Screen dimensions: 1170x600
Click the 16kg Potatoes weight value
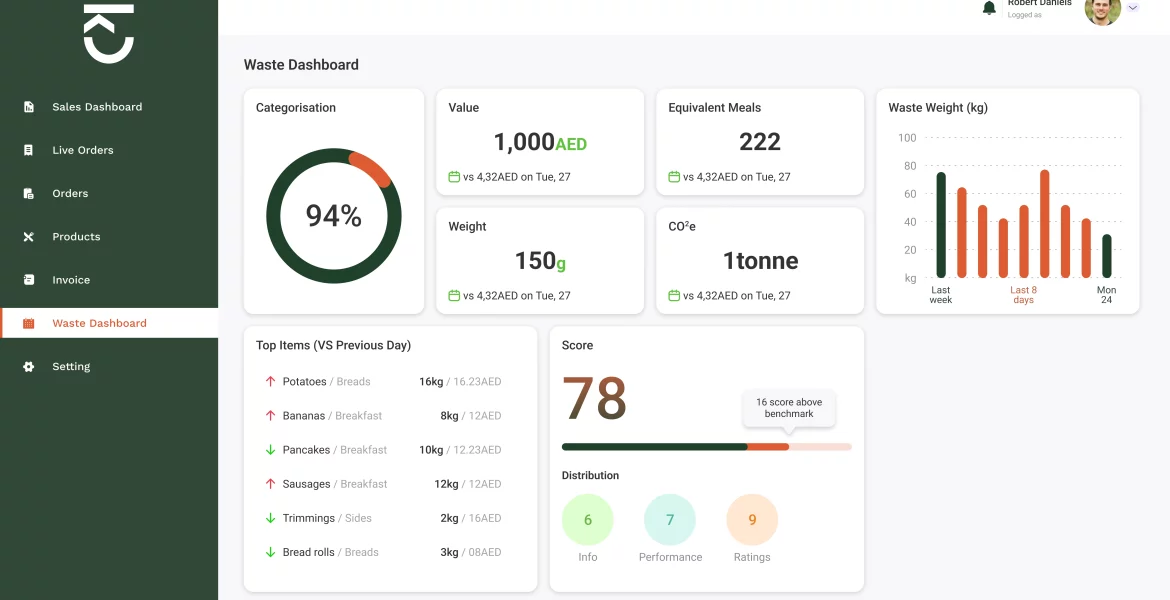(431, 381)
